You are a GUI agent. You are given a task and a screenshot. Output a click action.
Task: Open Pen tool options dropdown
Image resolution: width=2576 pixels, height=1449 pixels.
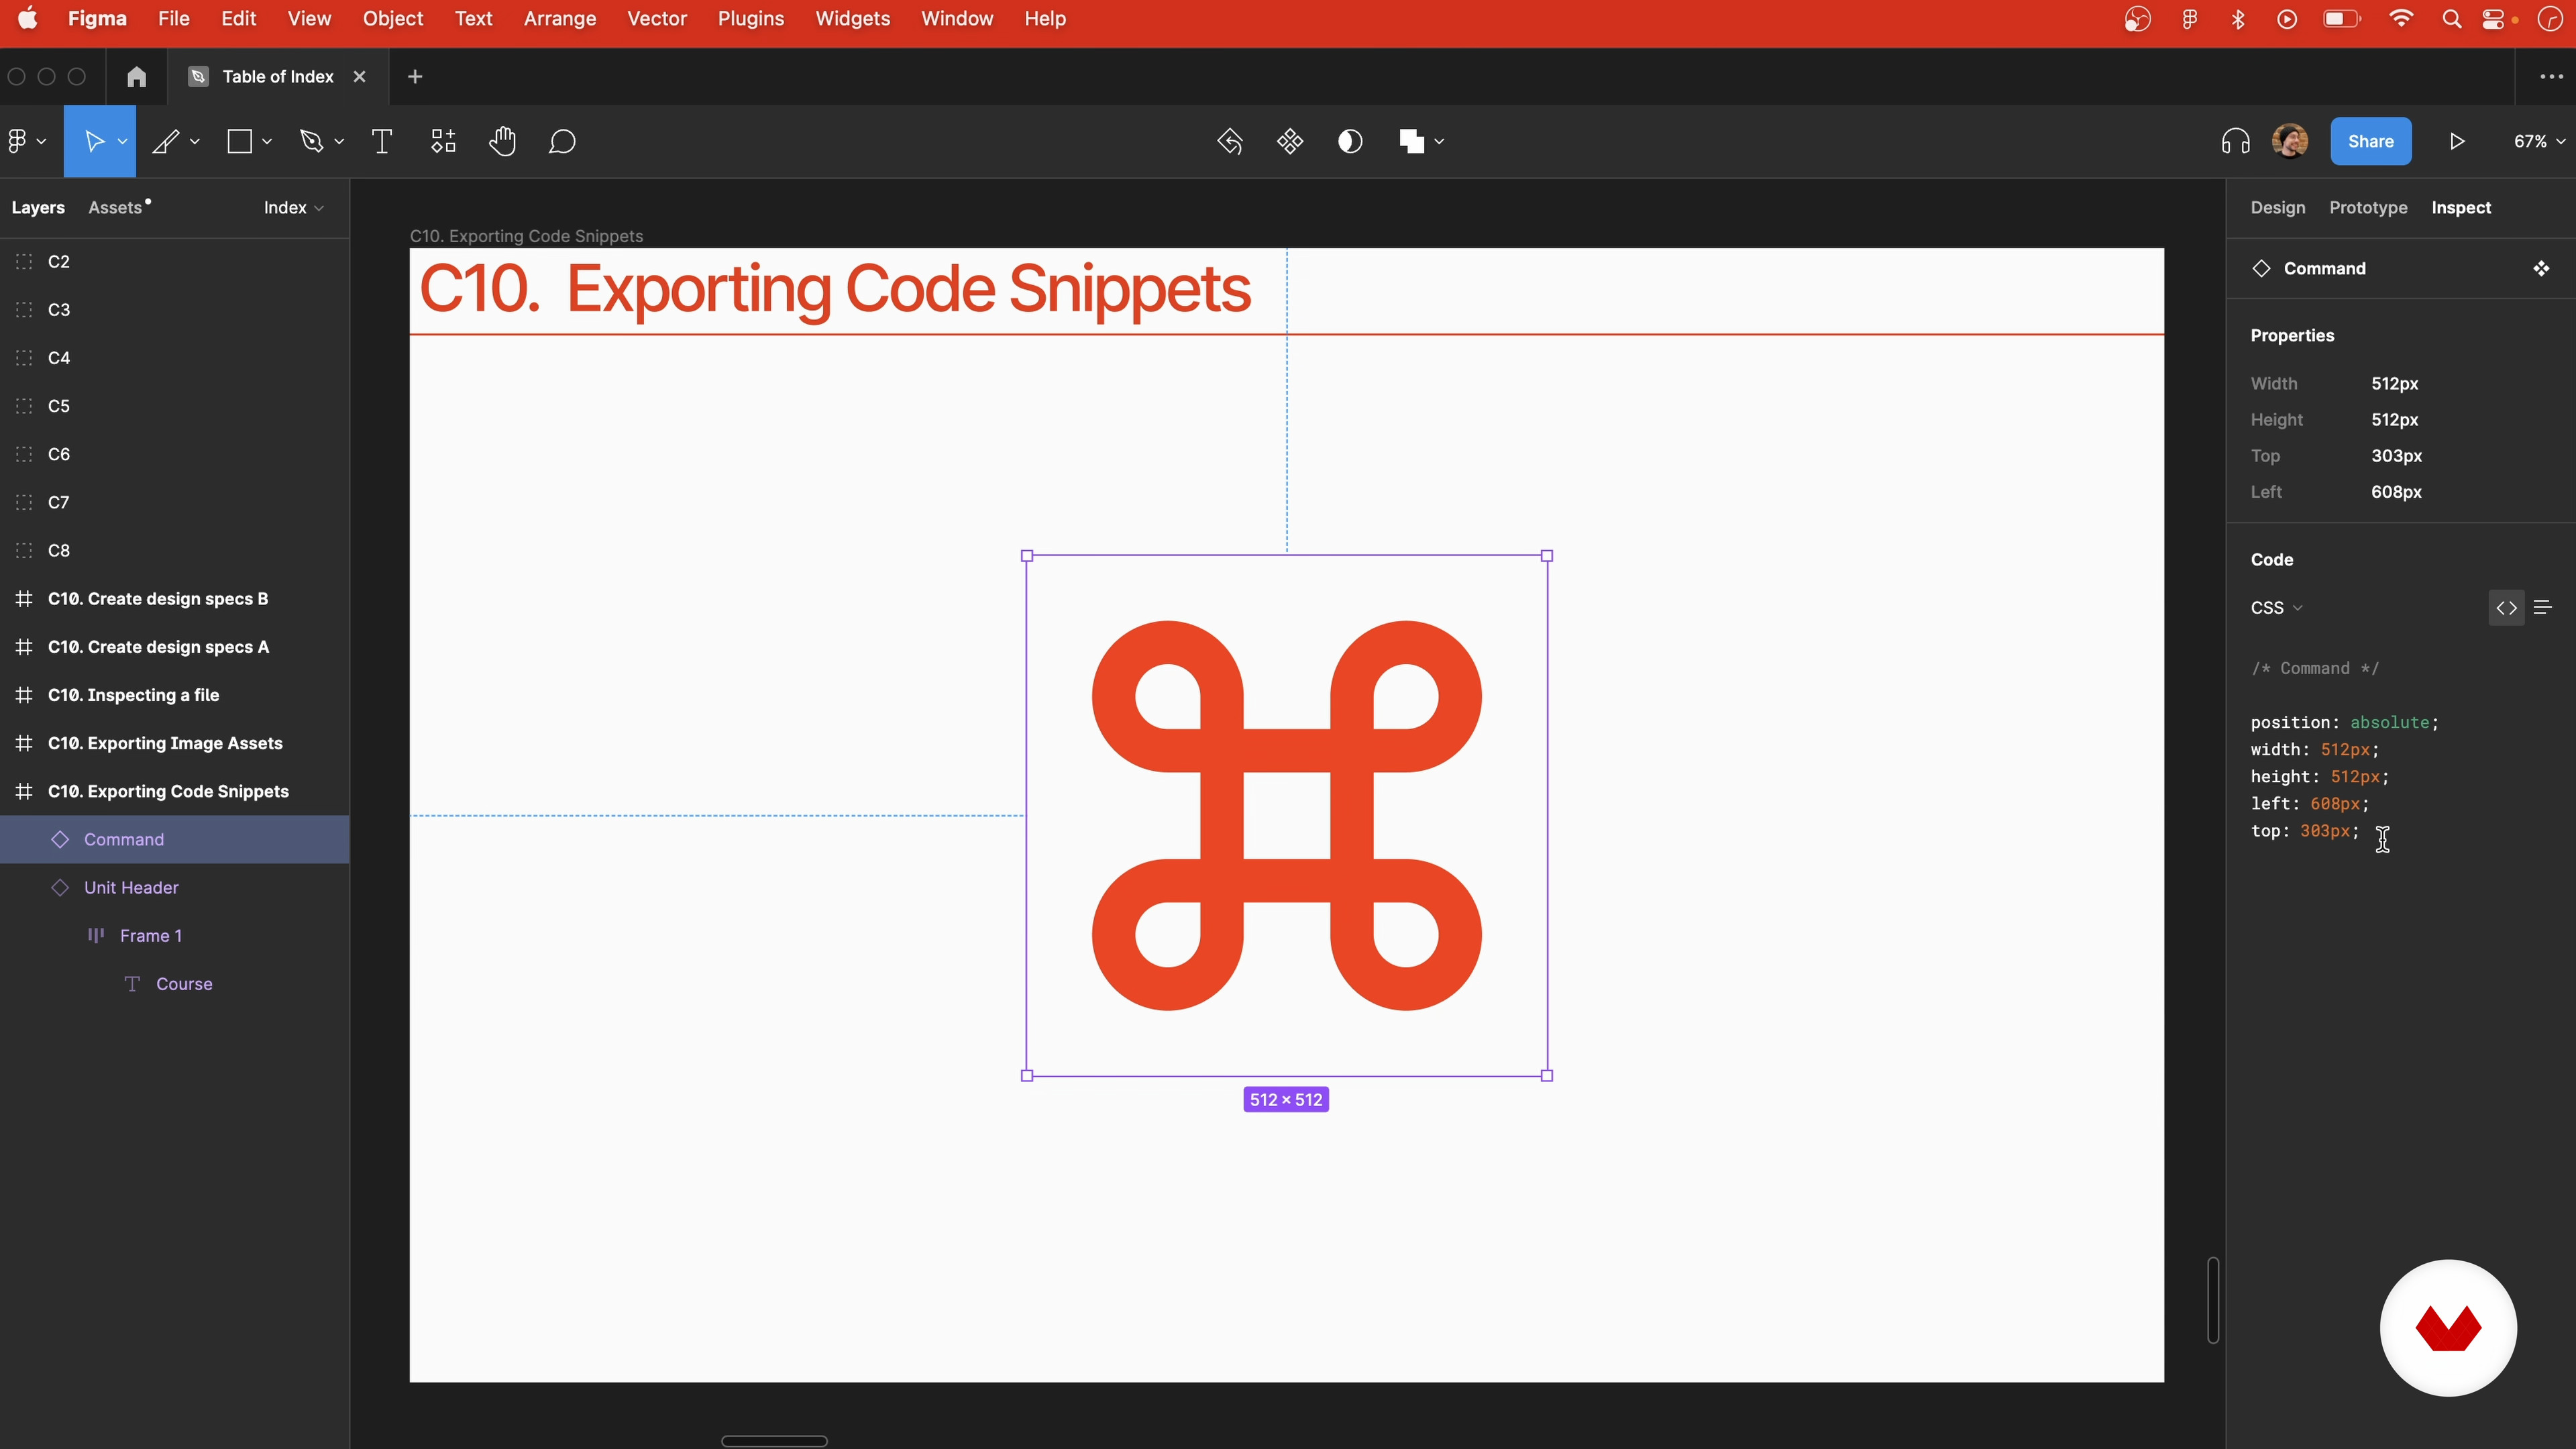click(x=339, y=142)
